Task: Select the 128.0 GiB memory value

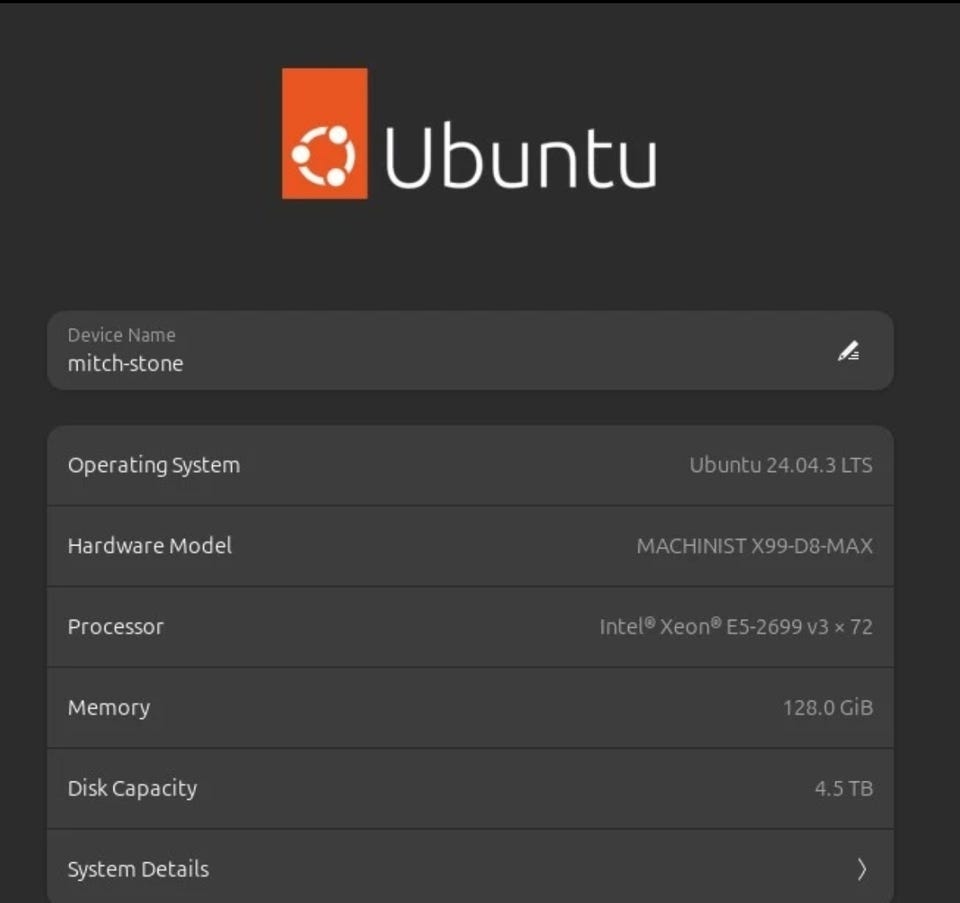Action: [828, 708]
